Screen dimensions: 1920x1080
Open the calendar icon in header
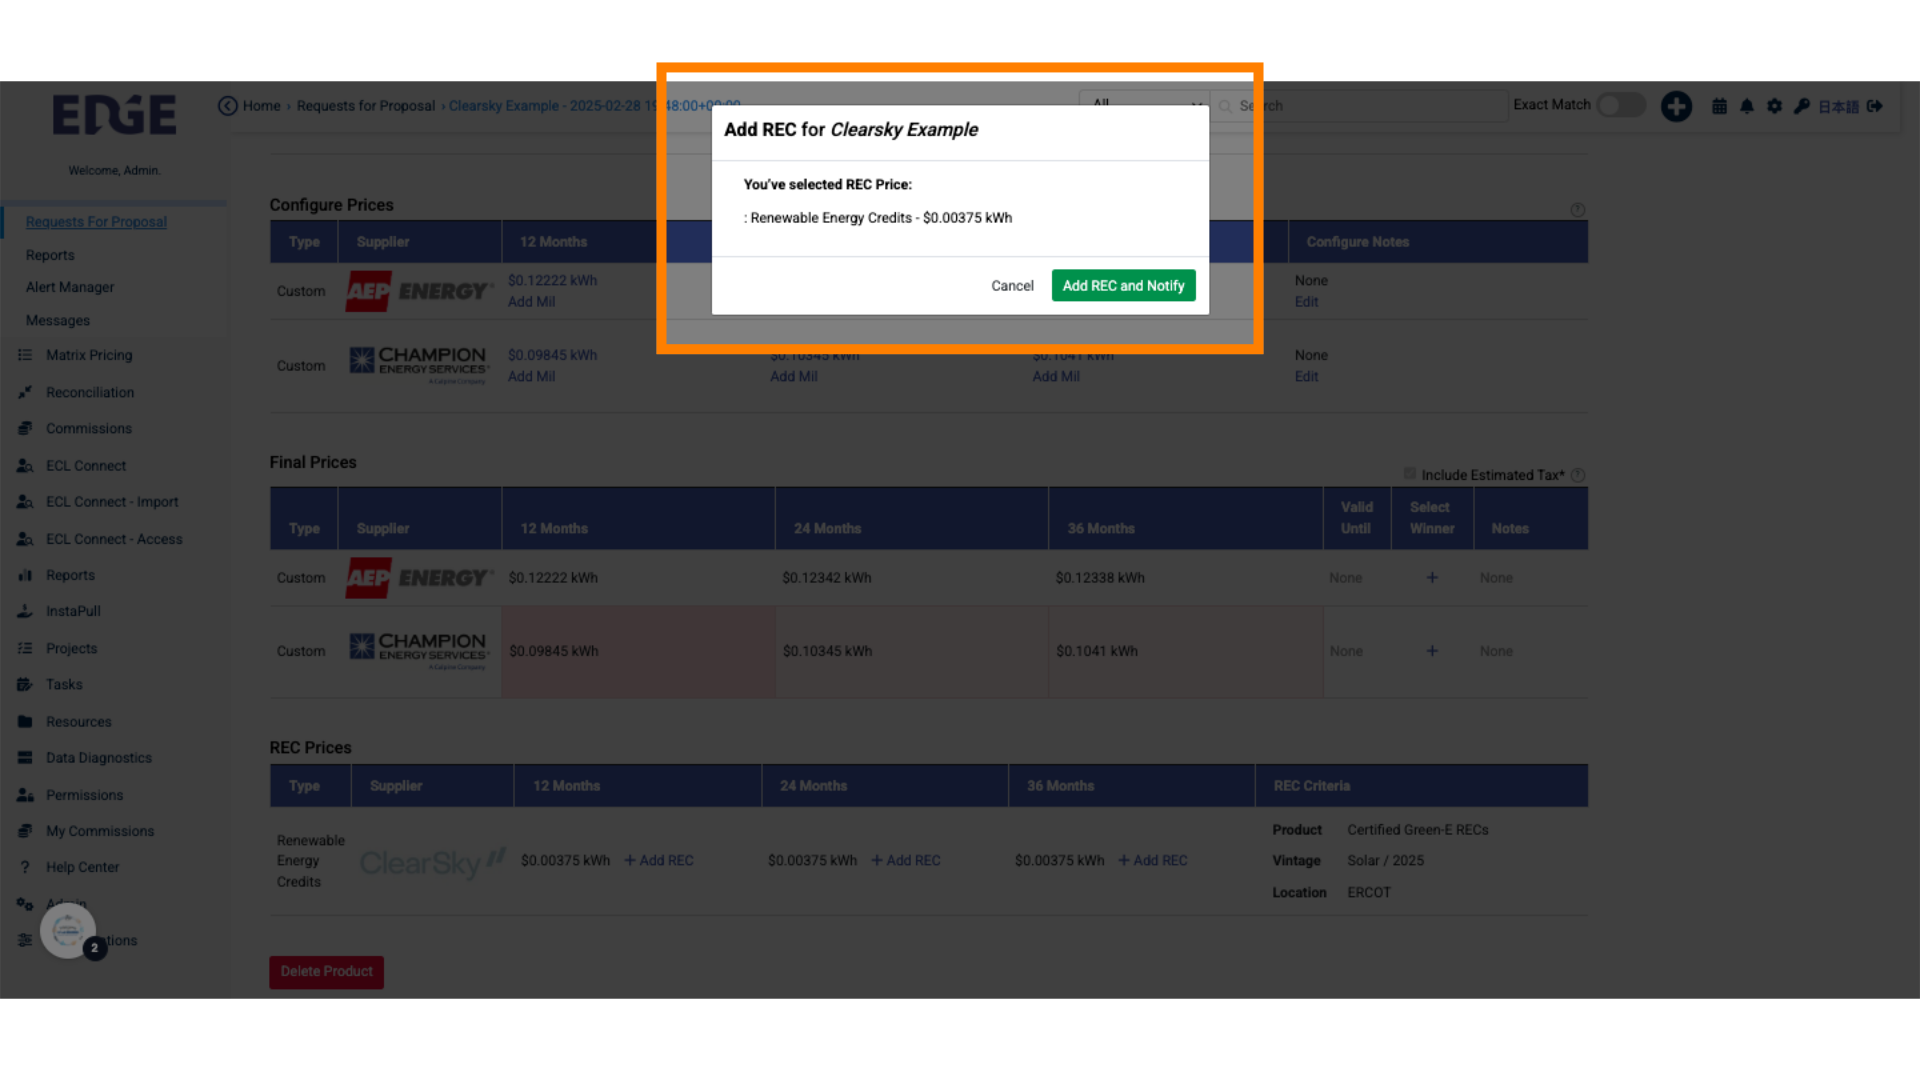click(x=1719, y=106)
